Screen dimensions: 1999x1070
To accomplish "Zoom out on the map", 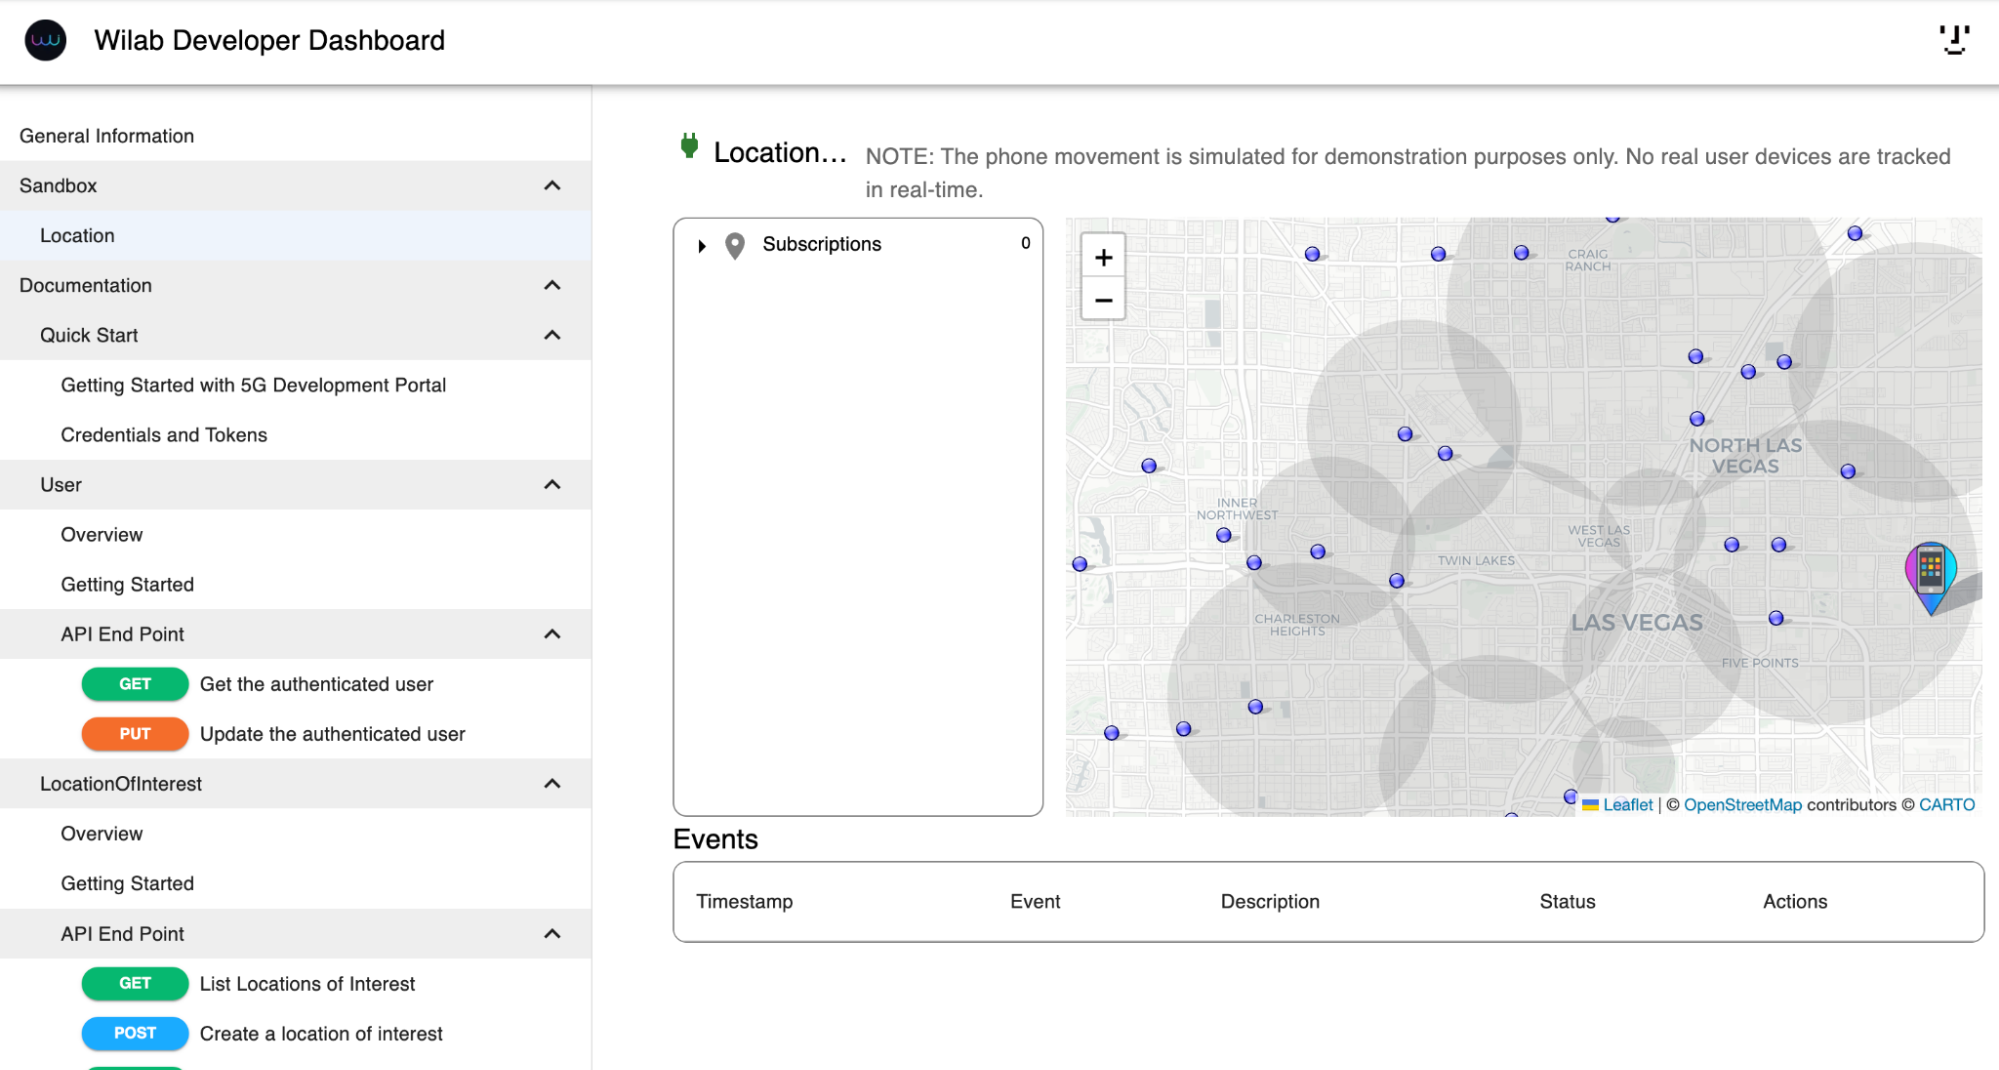I will tap(1103, 300).
